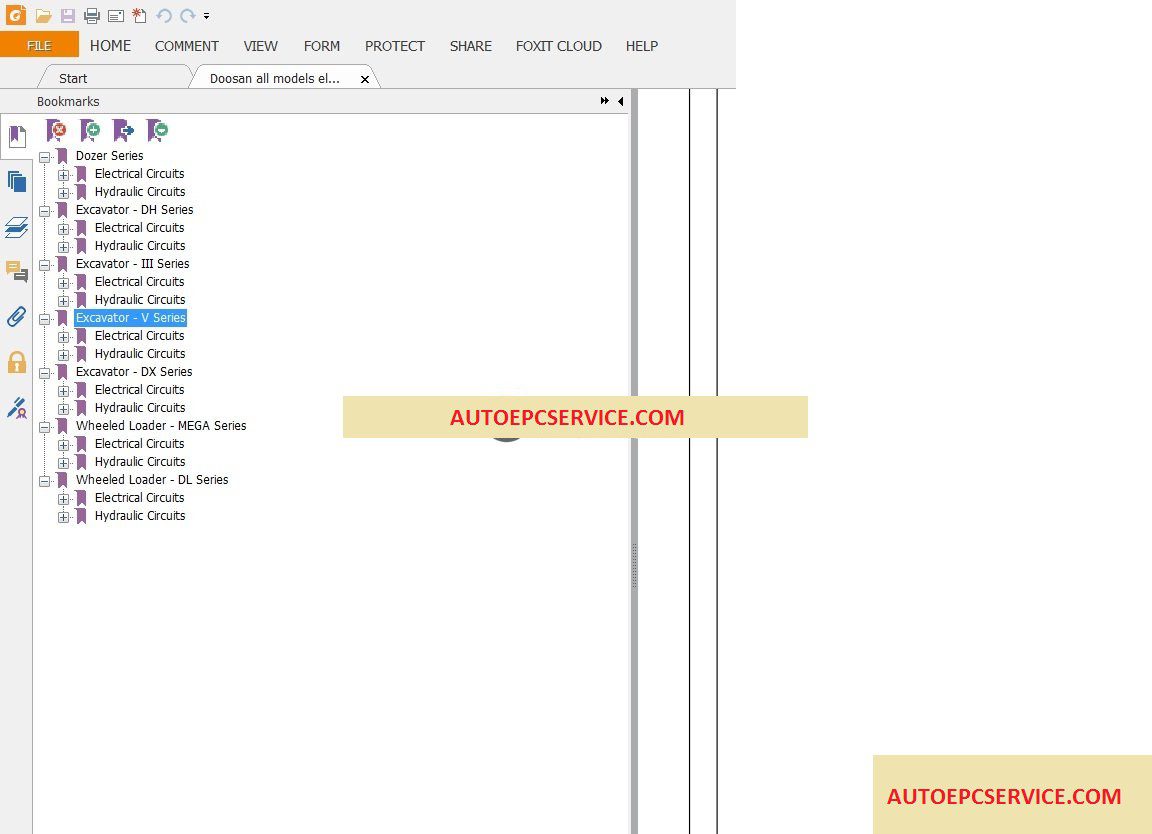This screenshot has height=834, width=1152.
Task: Open the FOXIT CLOUD ribbon tab
Action: click(x=558, y=46)
